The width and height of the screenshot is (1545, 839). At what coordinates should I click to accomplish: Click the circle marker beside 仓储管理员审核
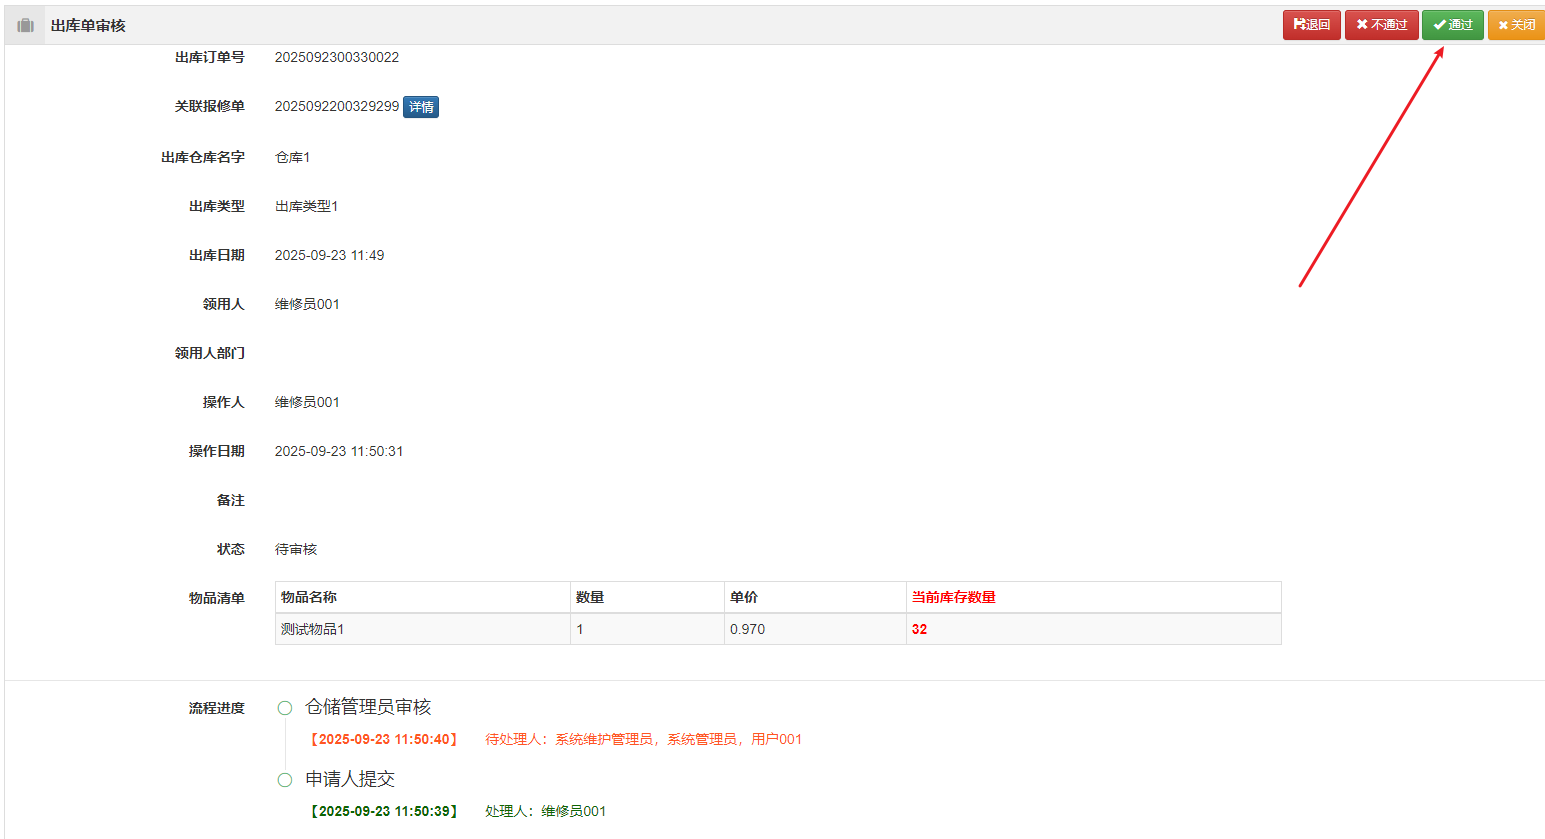click(285, 708)
